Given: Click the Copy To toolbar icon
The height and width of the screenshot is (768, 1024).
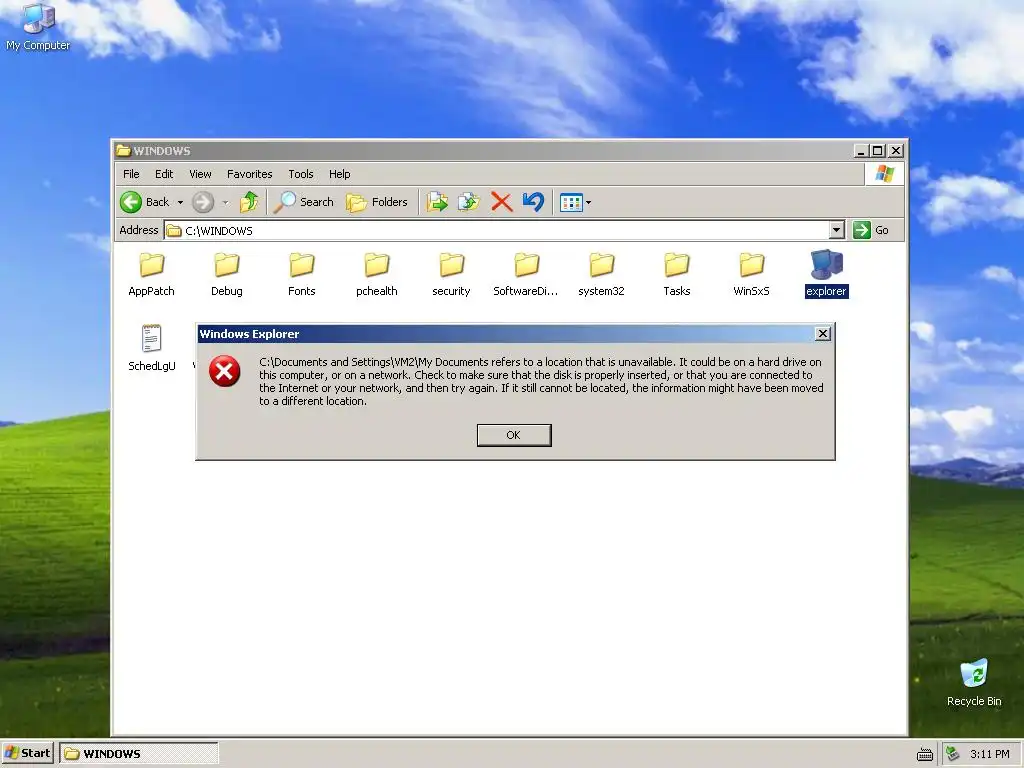Looking at the screenshot, I should pyautogui.click(x=469, y=202).
